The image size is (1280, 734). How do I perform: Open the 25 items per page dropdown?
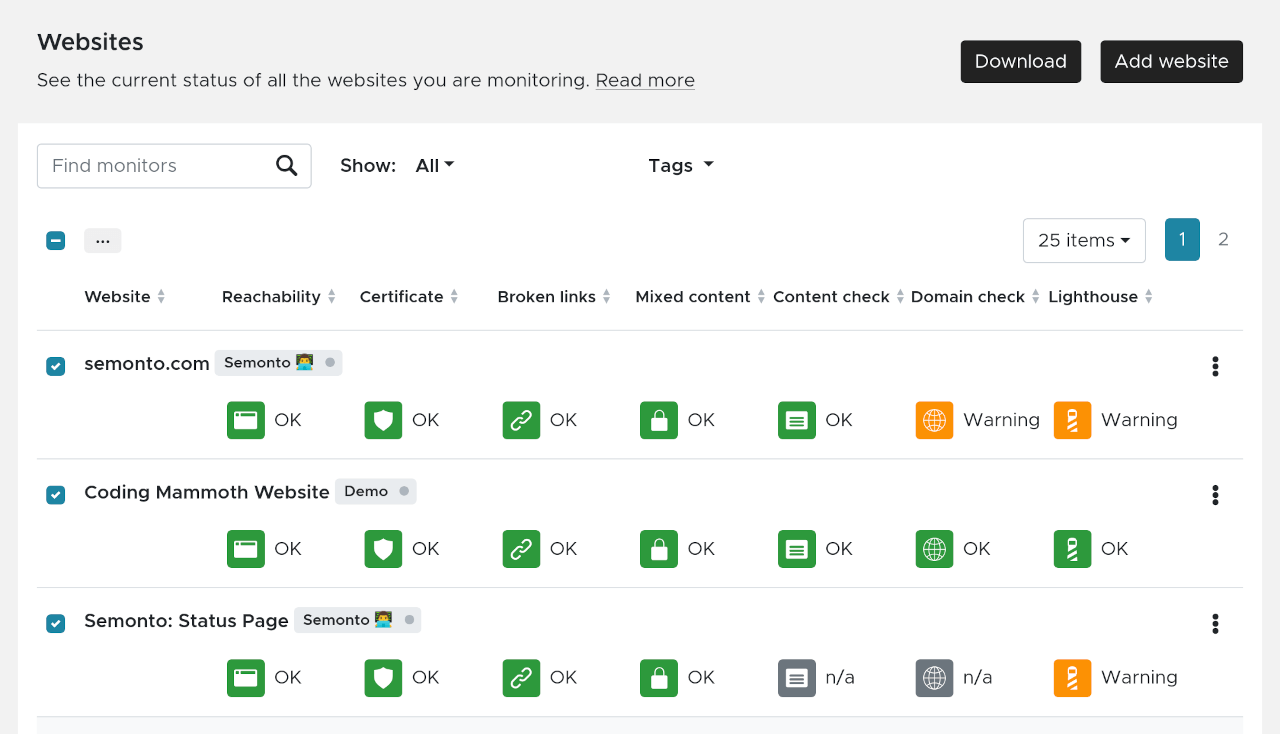point(1083,241)
